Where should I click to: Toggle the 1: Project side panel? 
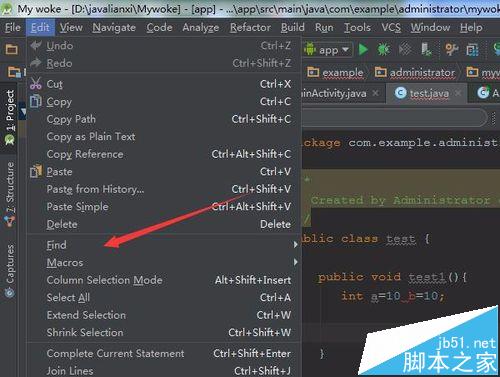(x=10, y=117)
